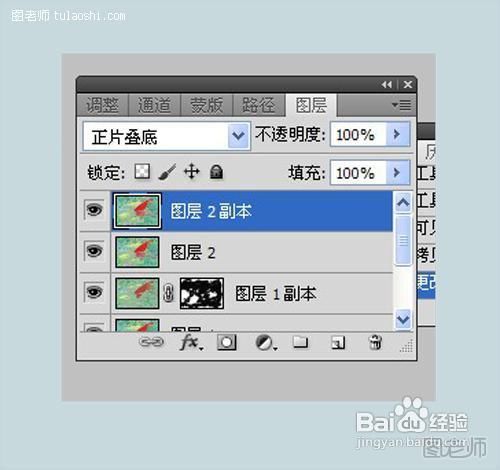
Task: Expand the 填充 fill slider arrow
Action: (x=397, y=172)
